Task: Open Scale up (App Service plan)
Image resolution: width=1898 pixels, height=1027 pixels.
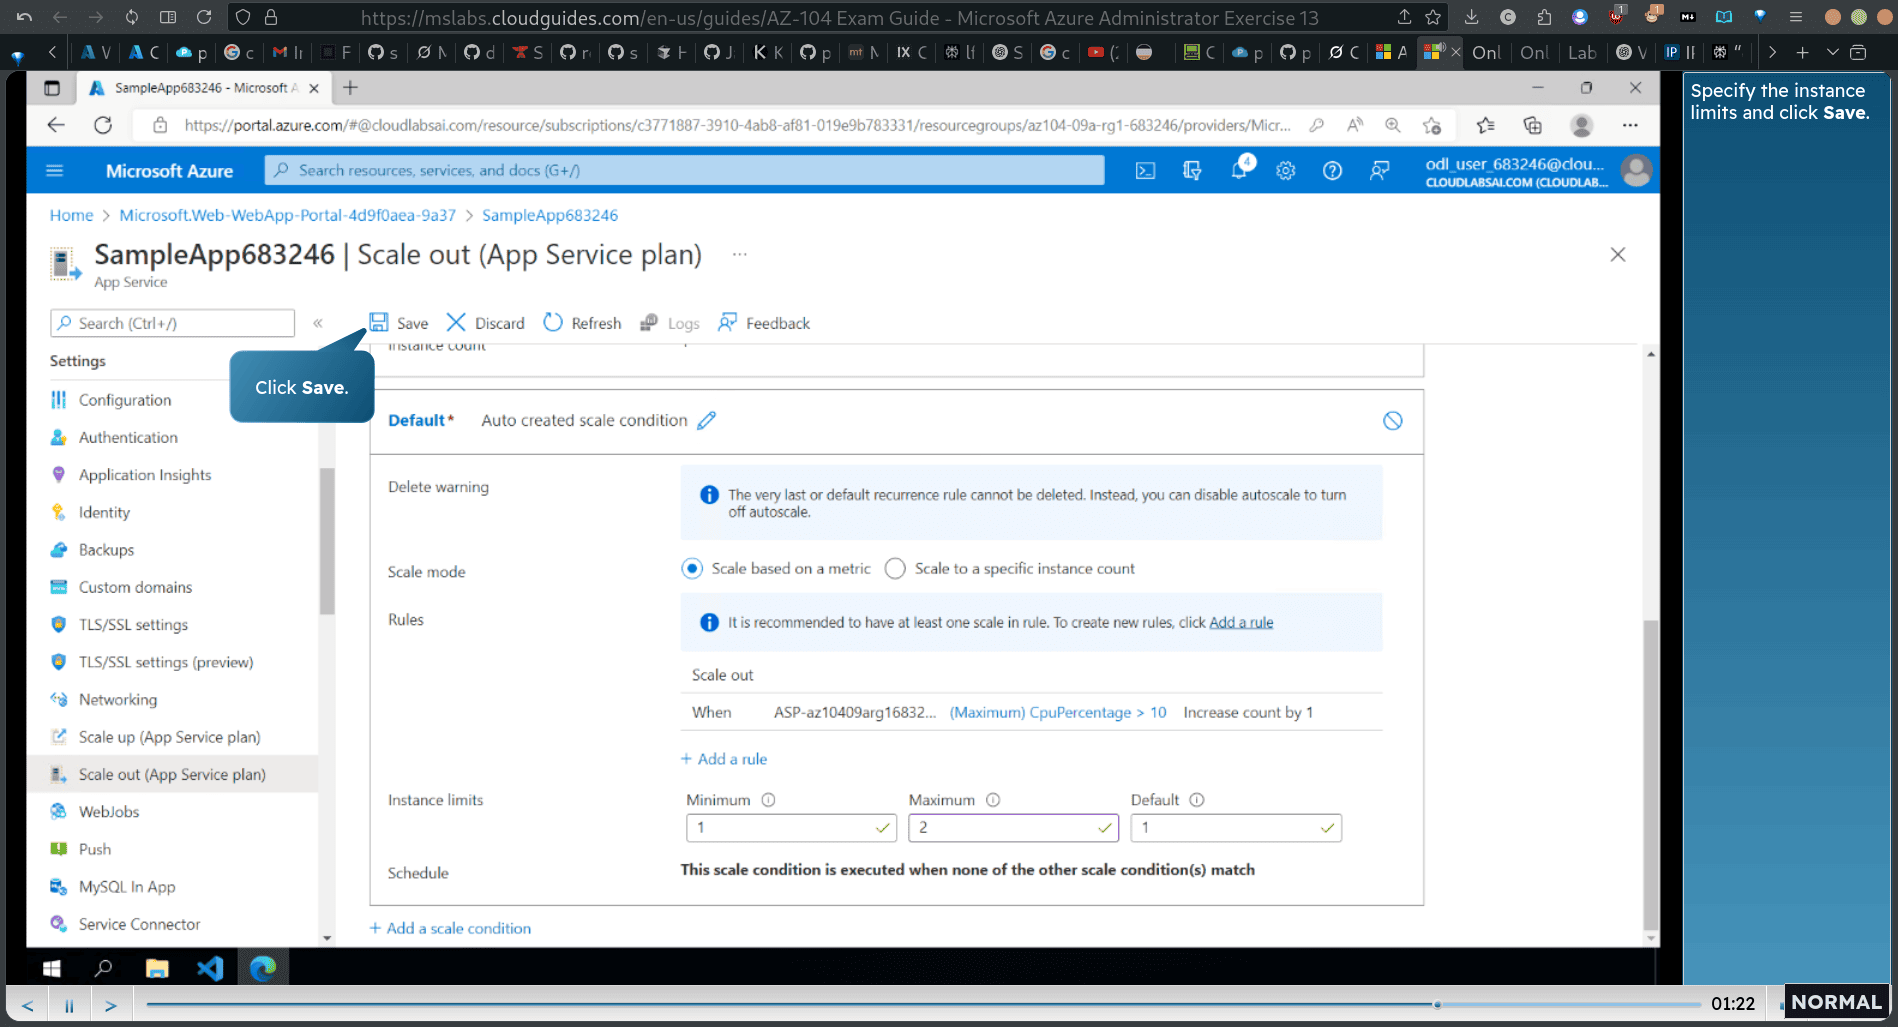Action: click(x=169, y=737)
